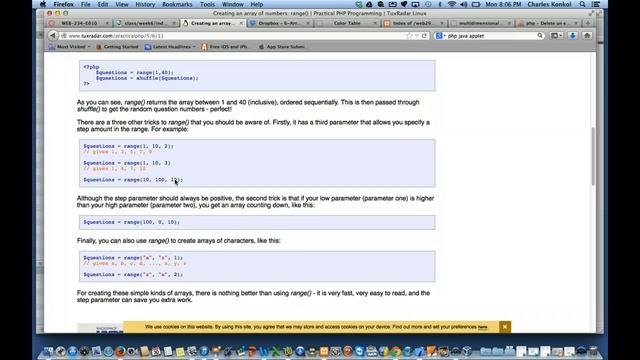Click the vertical scrollbar thumb of the page

[x=593, y=156]
